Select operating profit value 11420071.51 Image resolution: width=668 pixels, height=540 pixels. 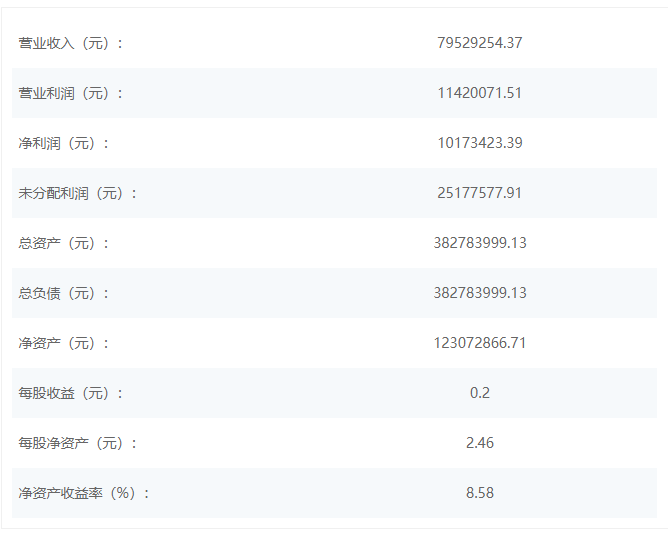(x=480, y=93)
